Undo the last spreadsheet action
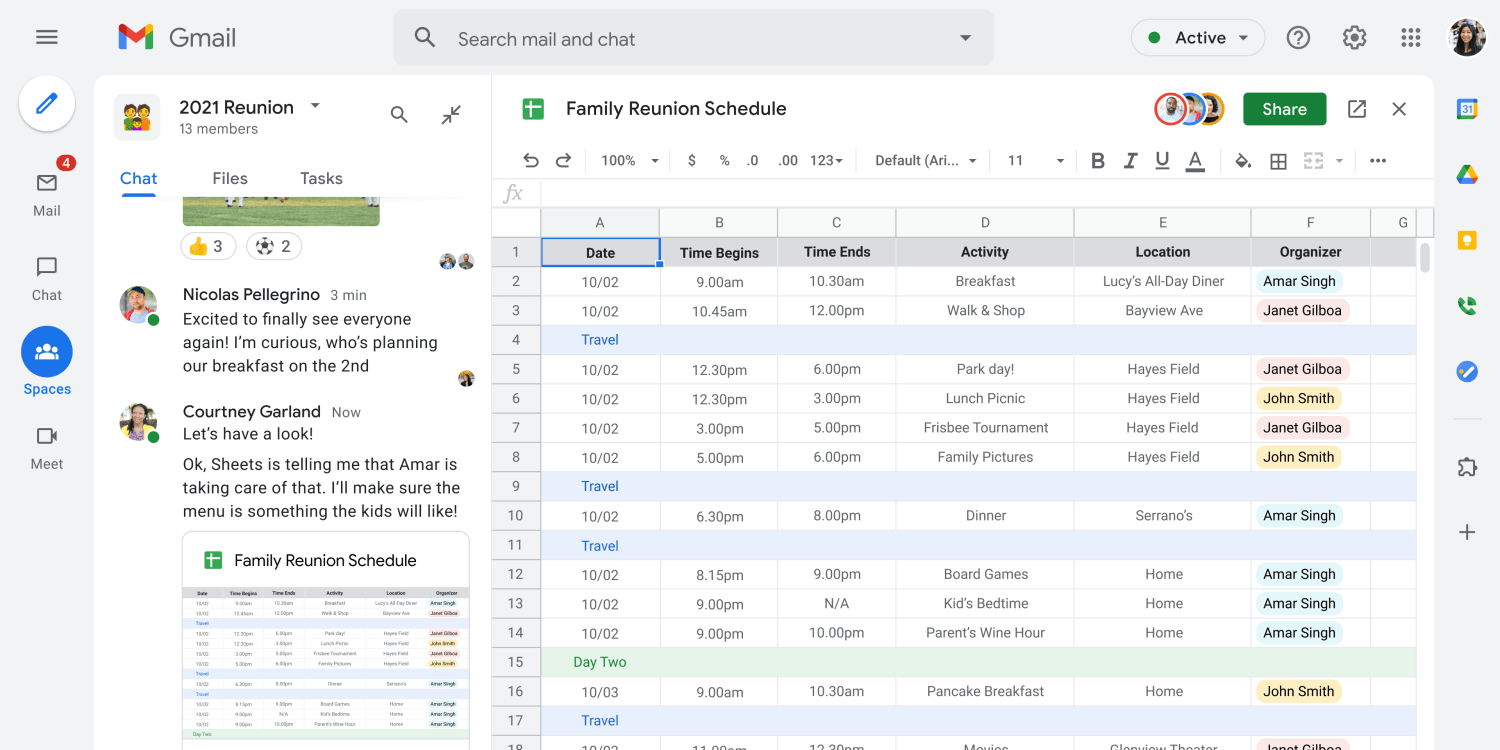The height and width of the screenshot is (750, 1500). (531, 161)
